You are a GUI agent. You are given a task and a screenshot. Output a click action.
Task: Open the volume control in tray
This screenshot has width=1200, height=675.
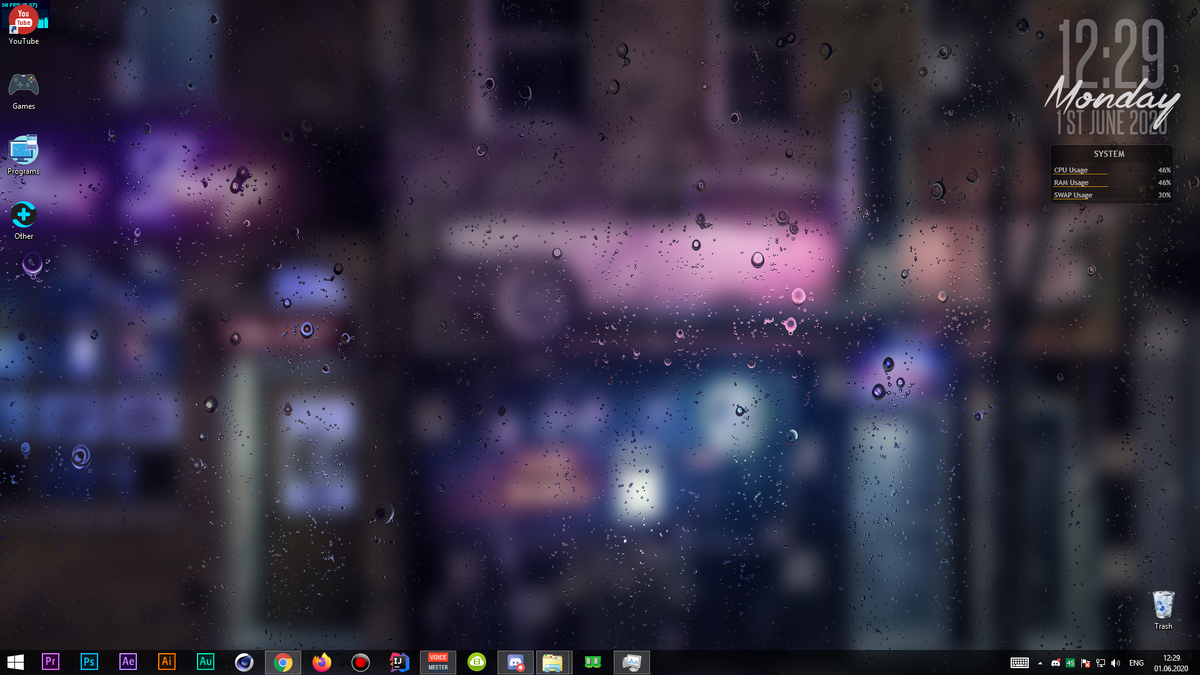click(1115, 663)
